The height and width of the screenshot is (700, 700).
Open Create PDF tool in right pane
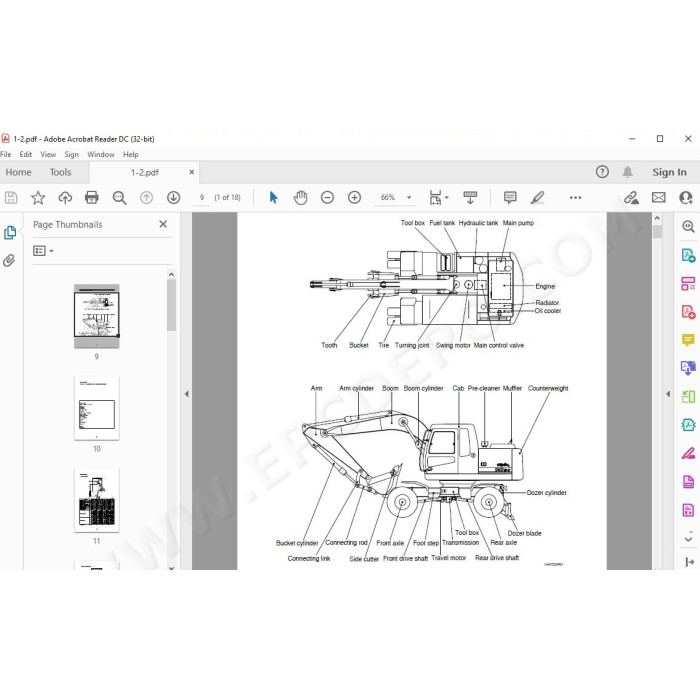(688, 312)
